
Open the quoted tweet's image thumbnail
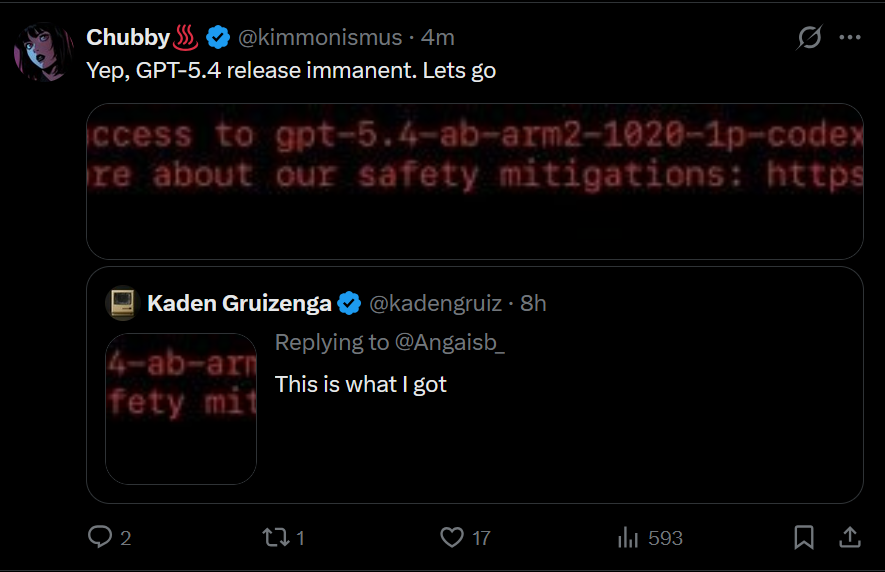tap(181, 408)
